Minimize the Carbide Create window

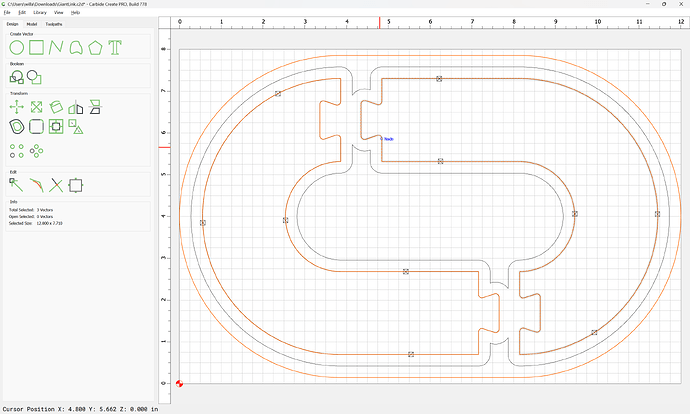tap(648, 4)
